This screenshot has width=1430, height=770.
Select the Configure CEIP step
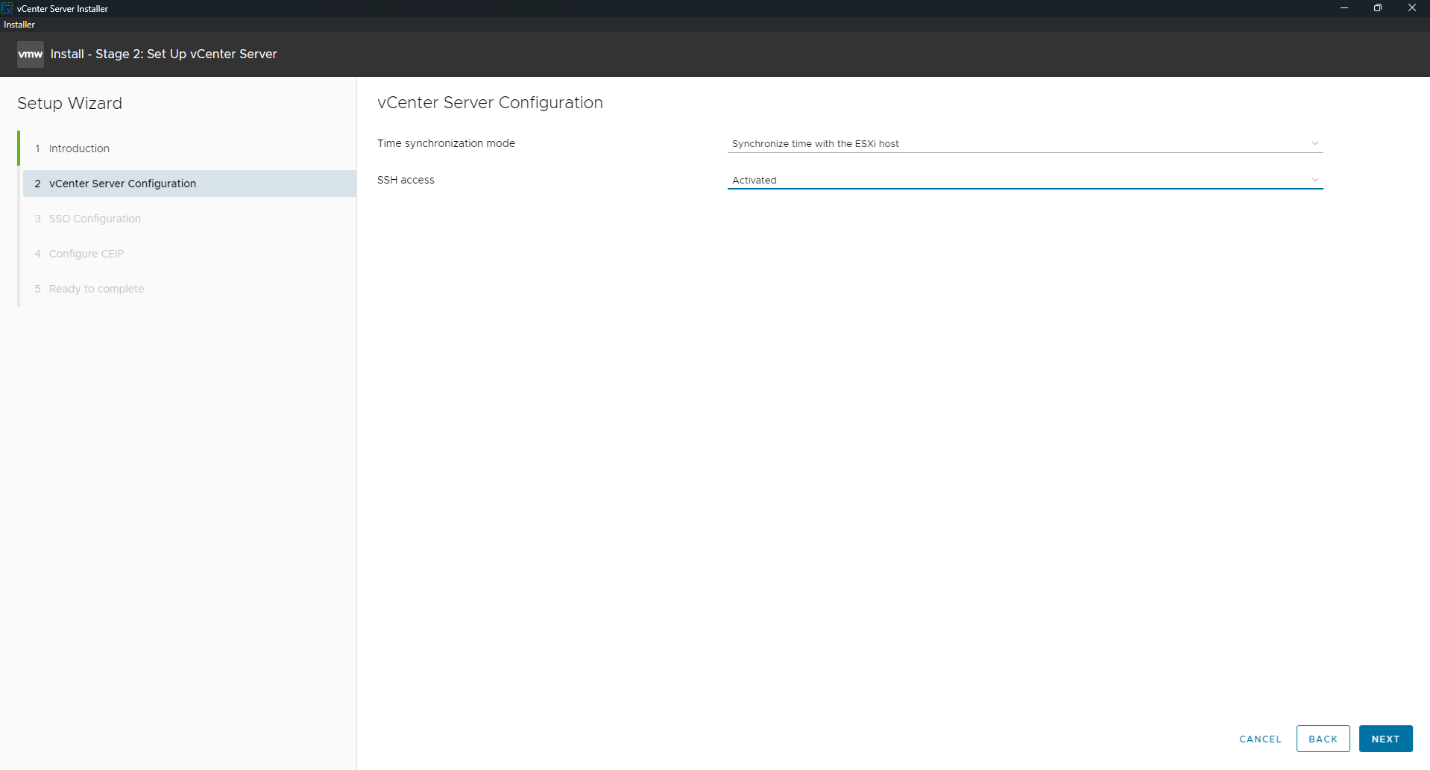pyautogui.click(x=87, y=253)
